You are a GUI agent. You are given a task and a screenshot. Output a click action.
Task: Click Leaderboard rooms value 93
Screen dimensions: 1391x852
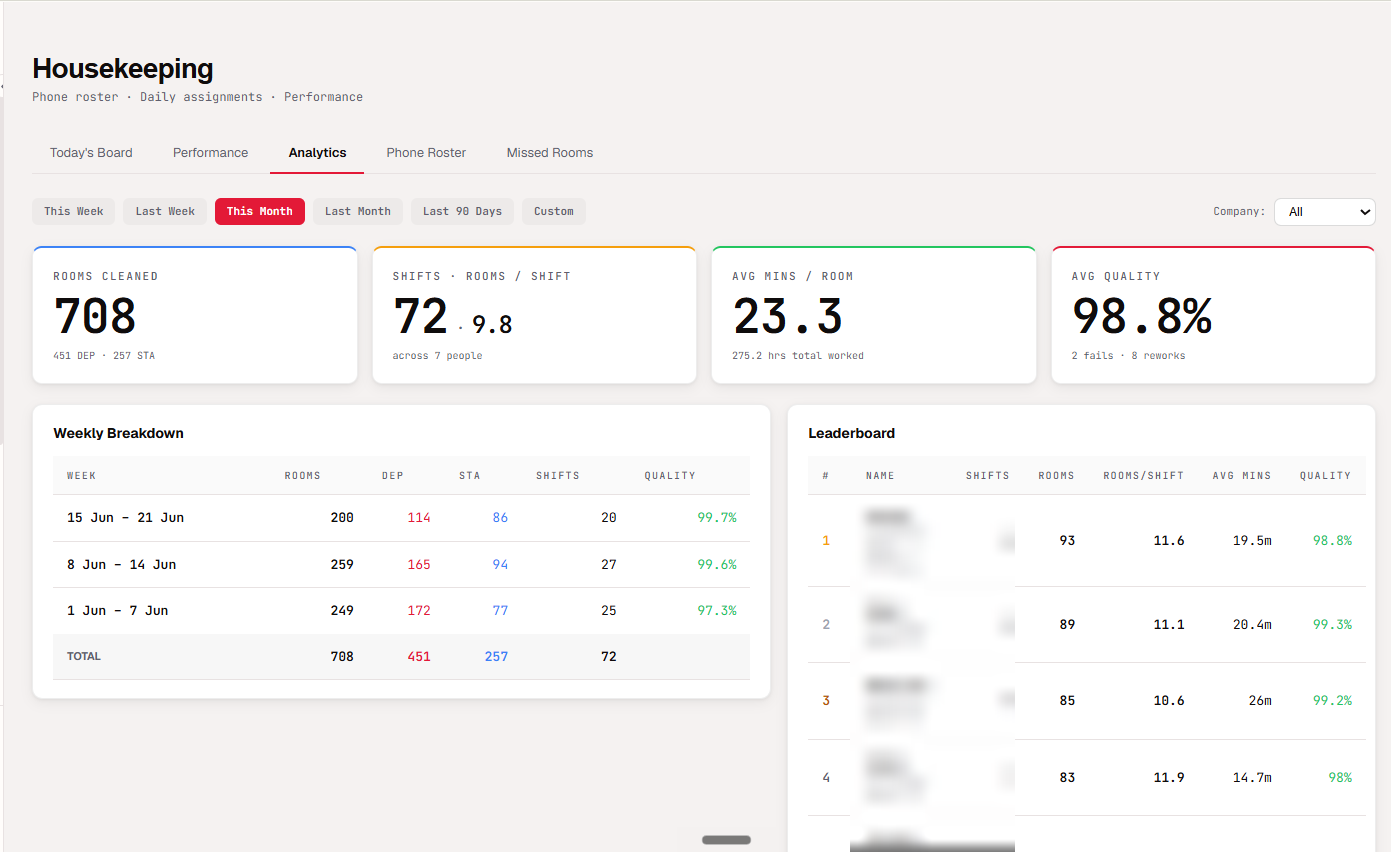(1067, 541)
